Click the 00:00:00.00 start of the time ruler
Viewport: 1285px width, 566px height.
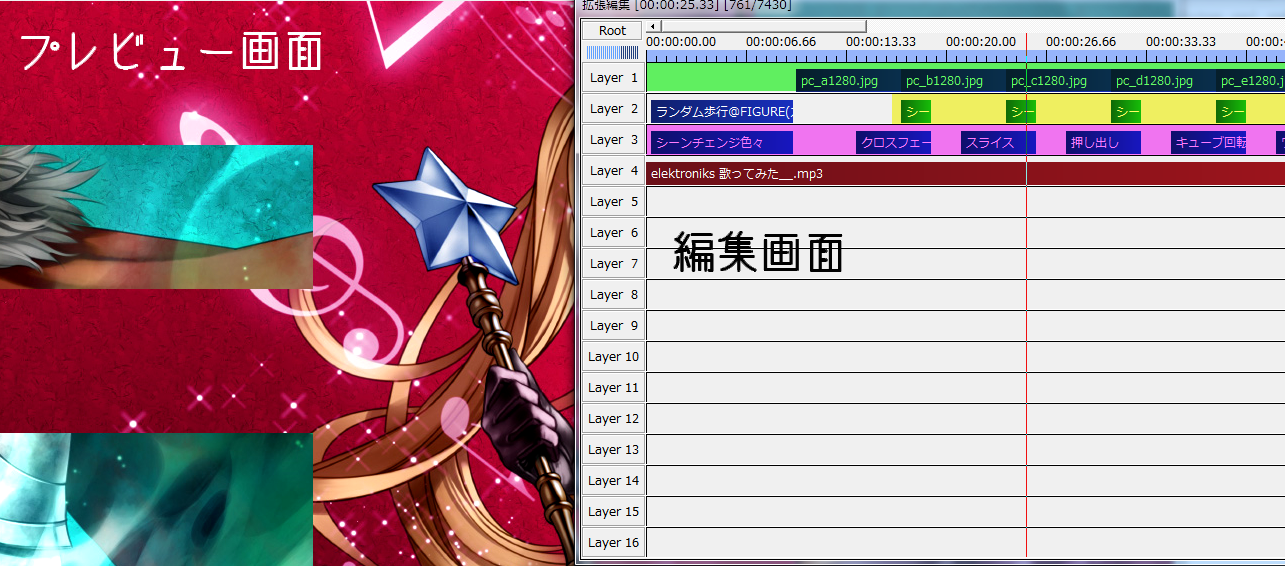681,42
